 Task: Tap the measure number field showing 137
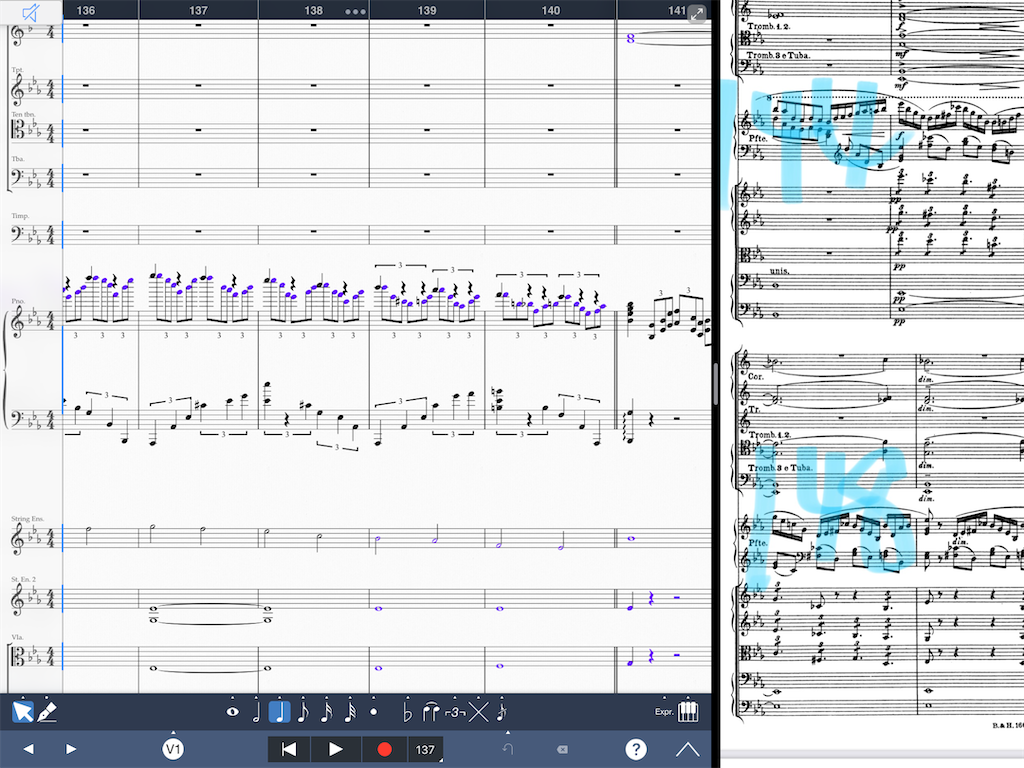[426, 750]
